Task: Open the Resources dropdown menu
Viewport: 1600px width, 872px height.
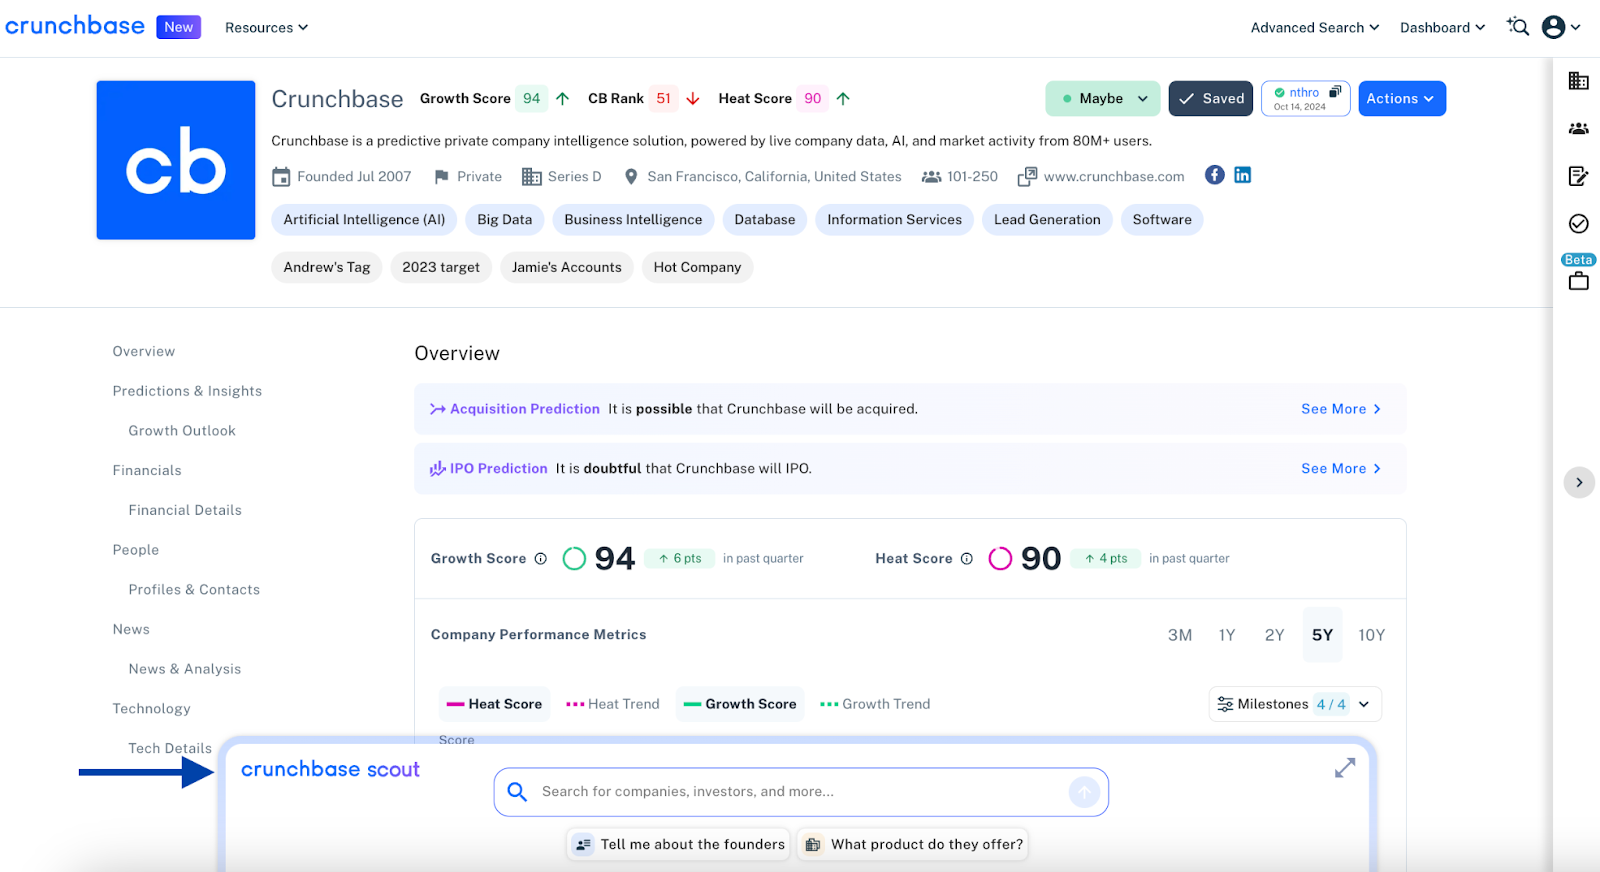Action: click(x=266, y=28)
